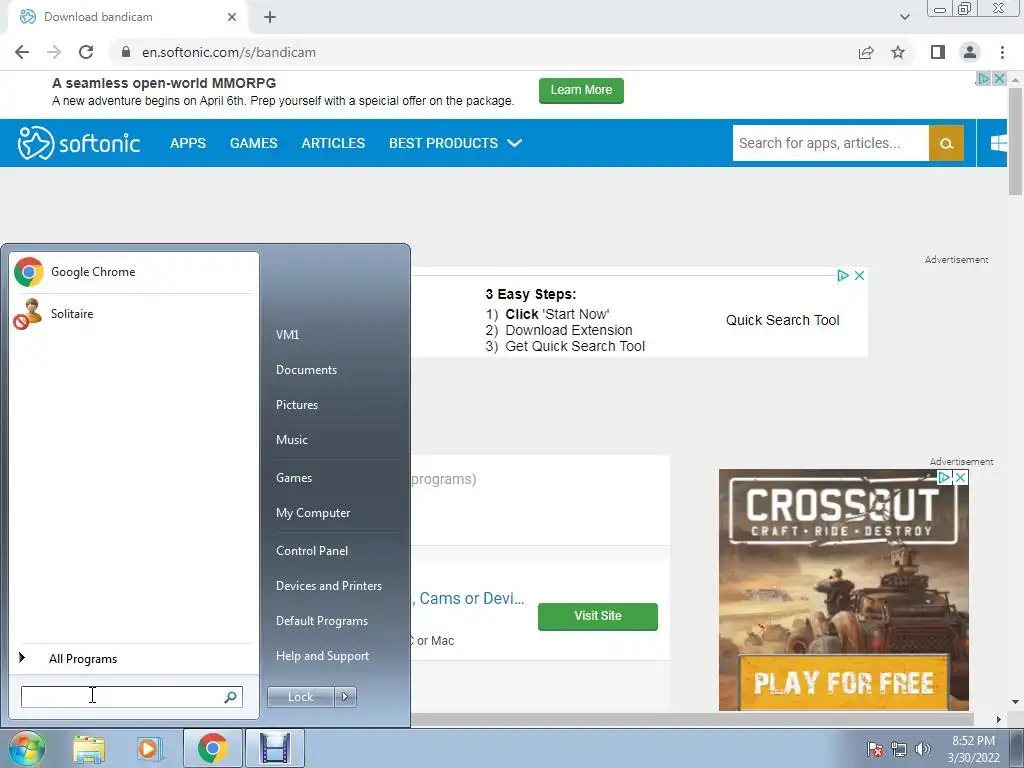Click the network tray icon
Viewport: 1024px width, 768px height.
pos(899,749)
